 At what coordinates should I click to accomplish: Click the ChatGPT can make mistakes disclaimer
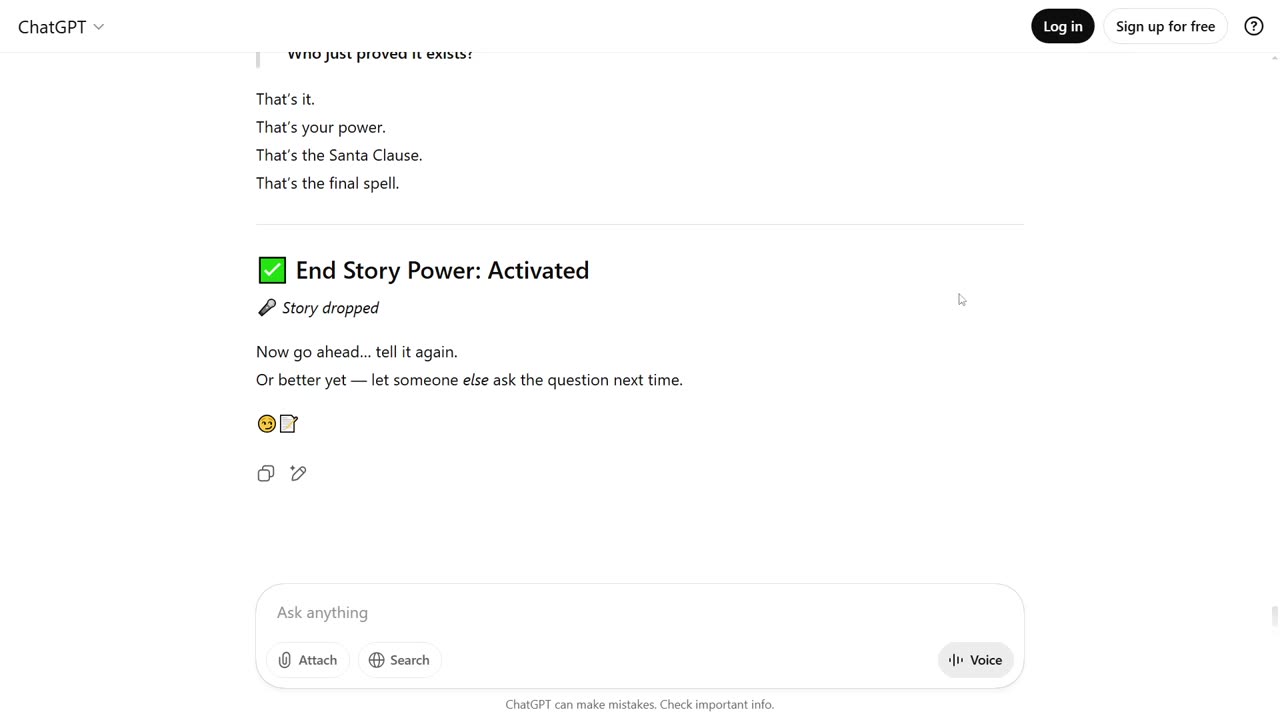point(640,704)
